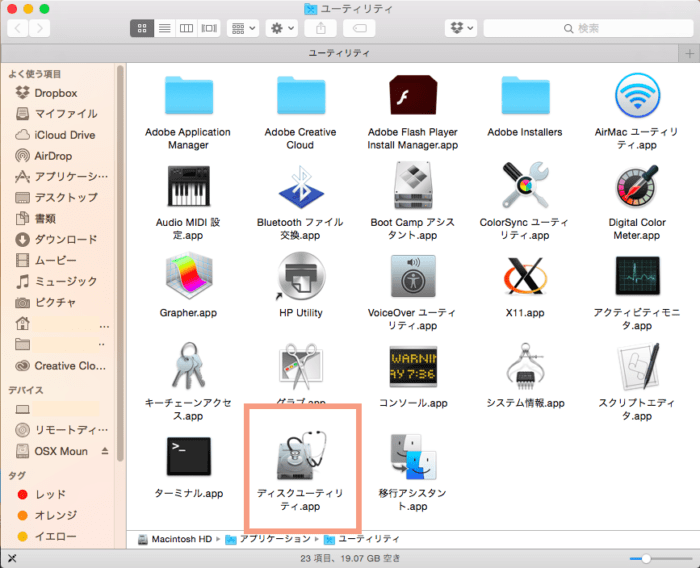Open ミュージック in the sidebar
Screen dimensions: 700x568
tap(66, 281)
